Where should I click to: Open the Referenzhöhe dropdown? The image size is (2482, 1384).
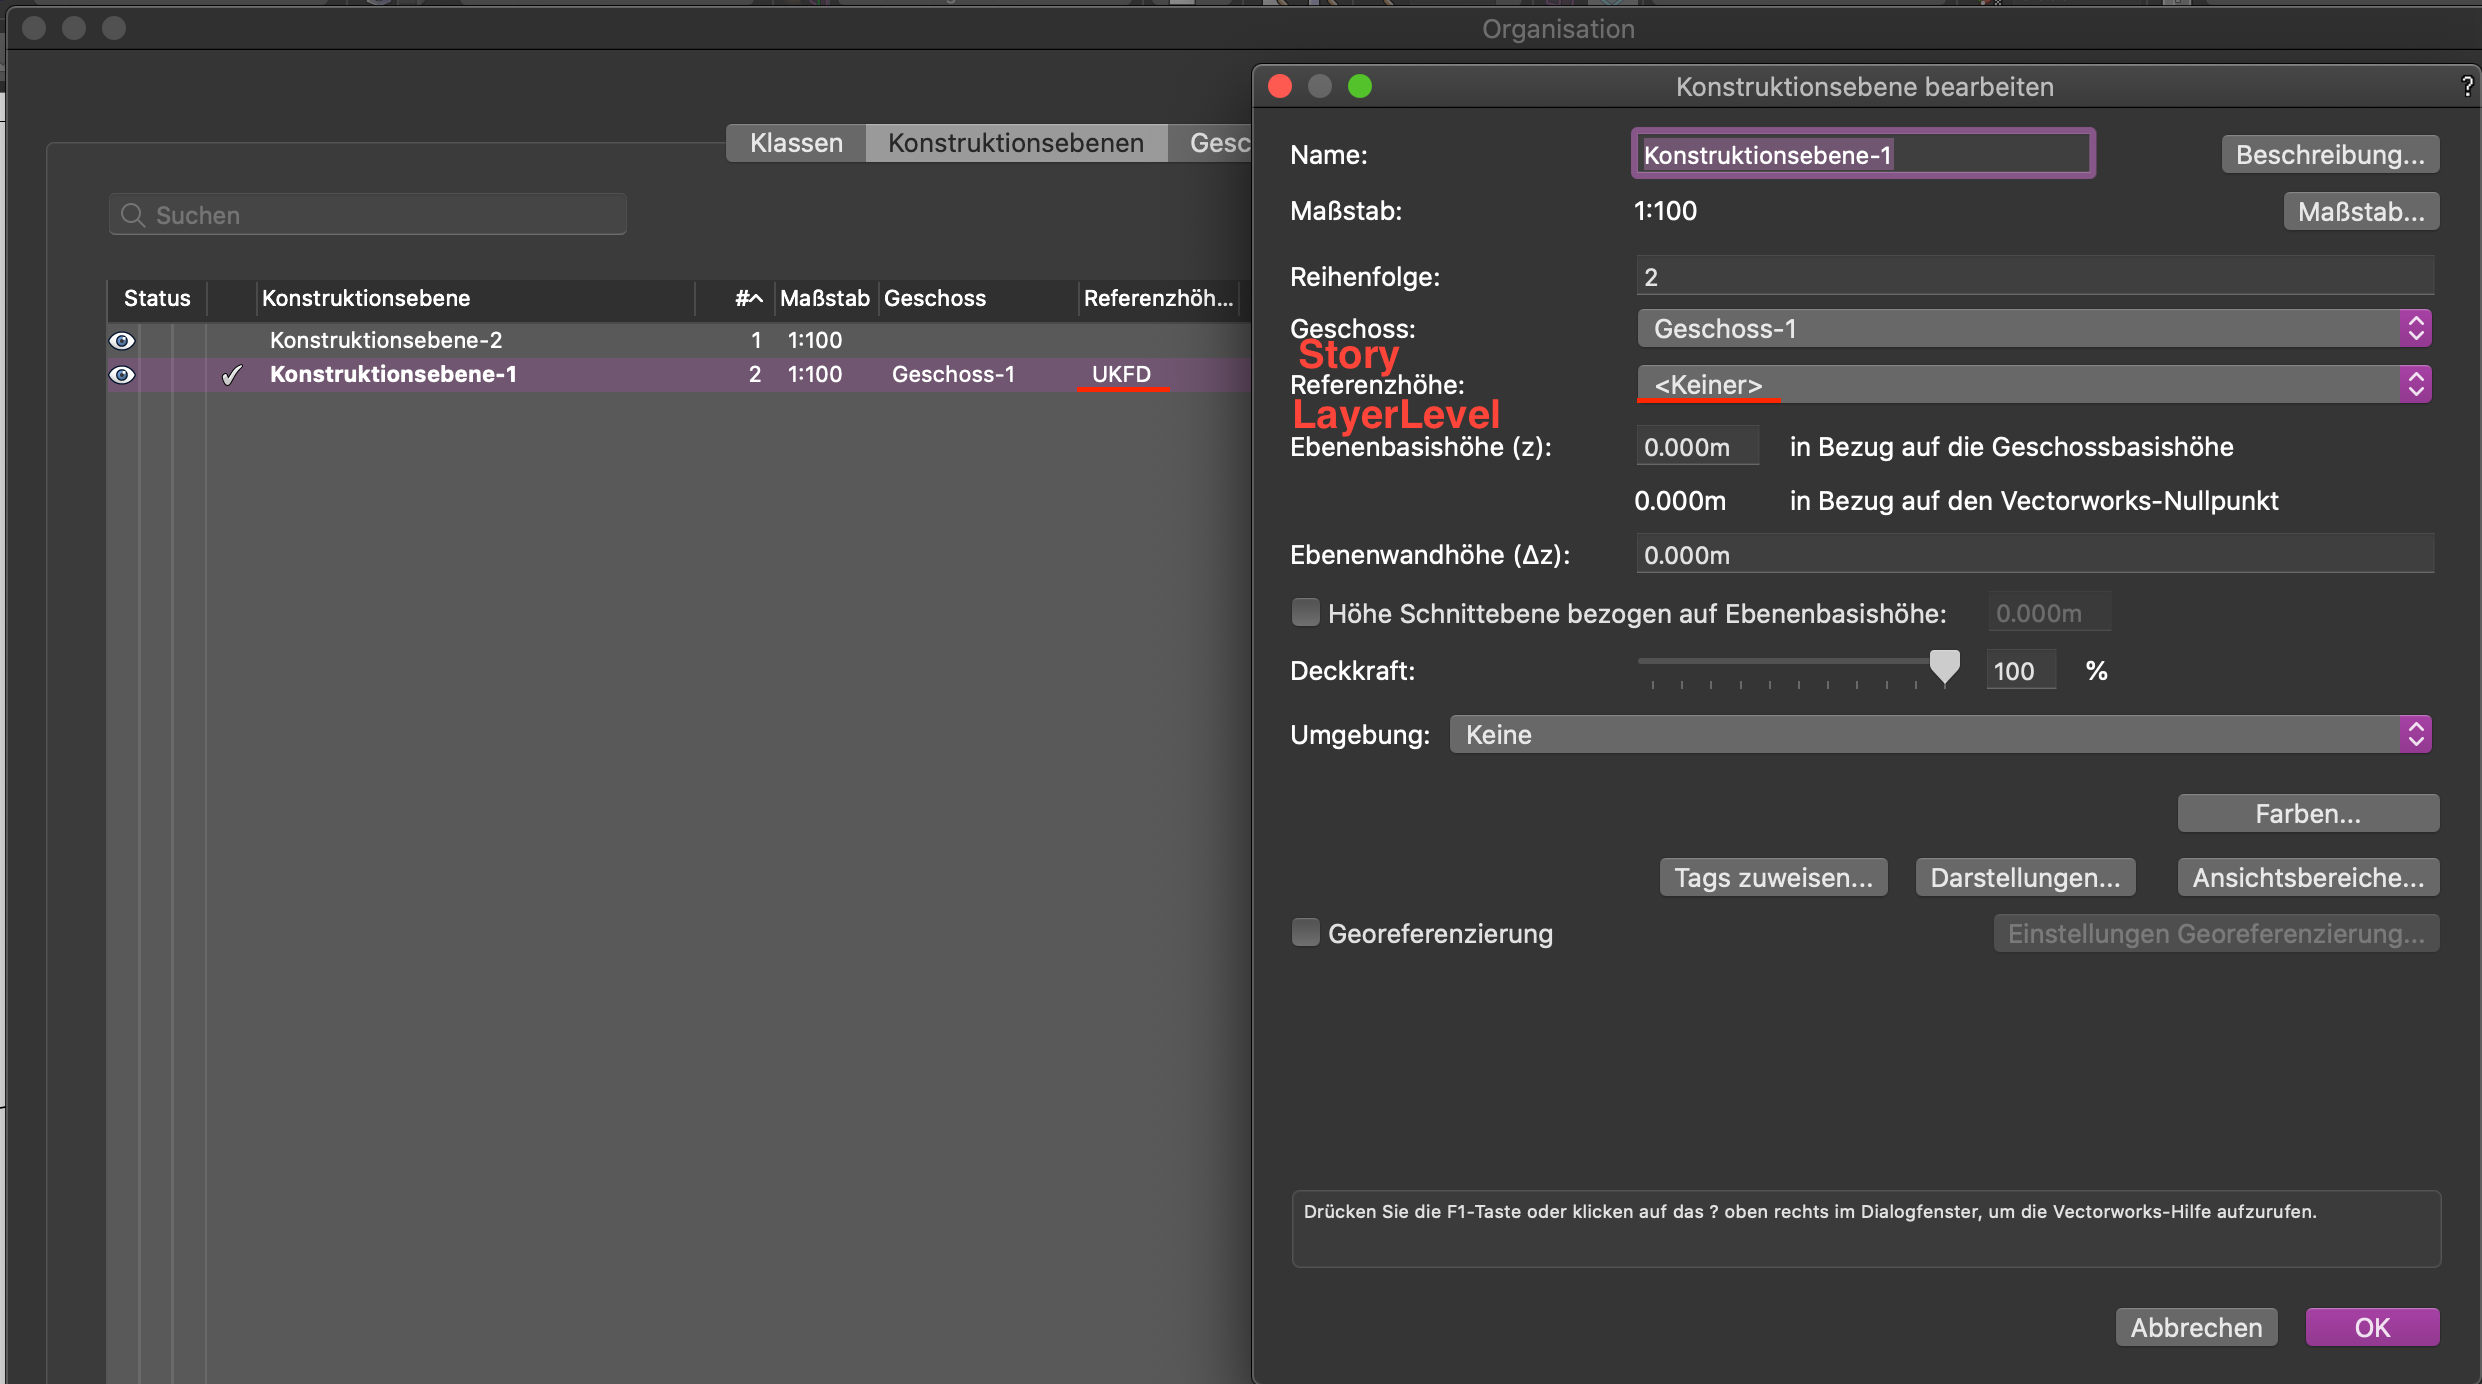coord(2034,385)
